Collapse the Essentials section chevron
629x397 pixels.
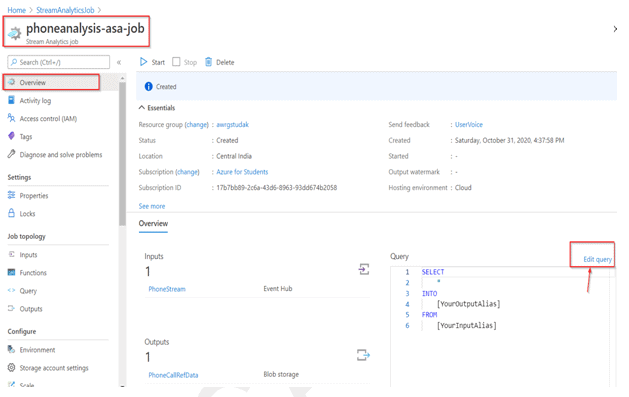tap(142, 107)
